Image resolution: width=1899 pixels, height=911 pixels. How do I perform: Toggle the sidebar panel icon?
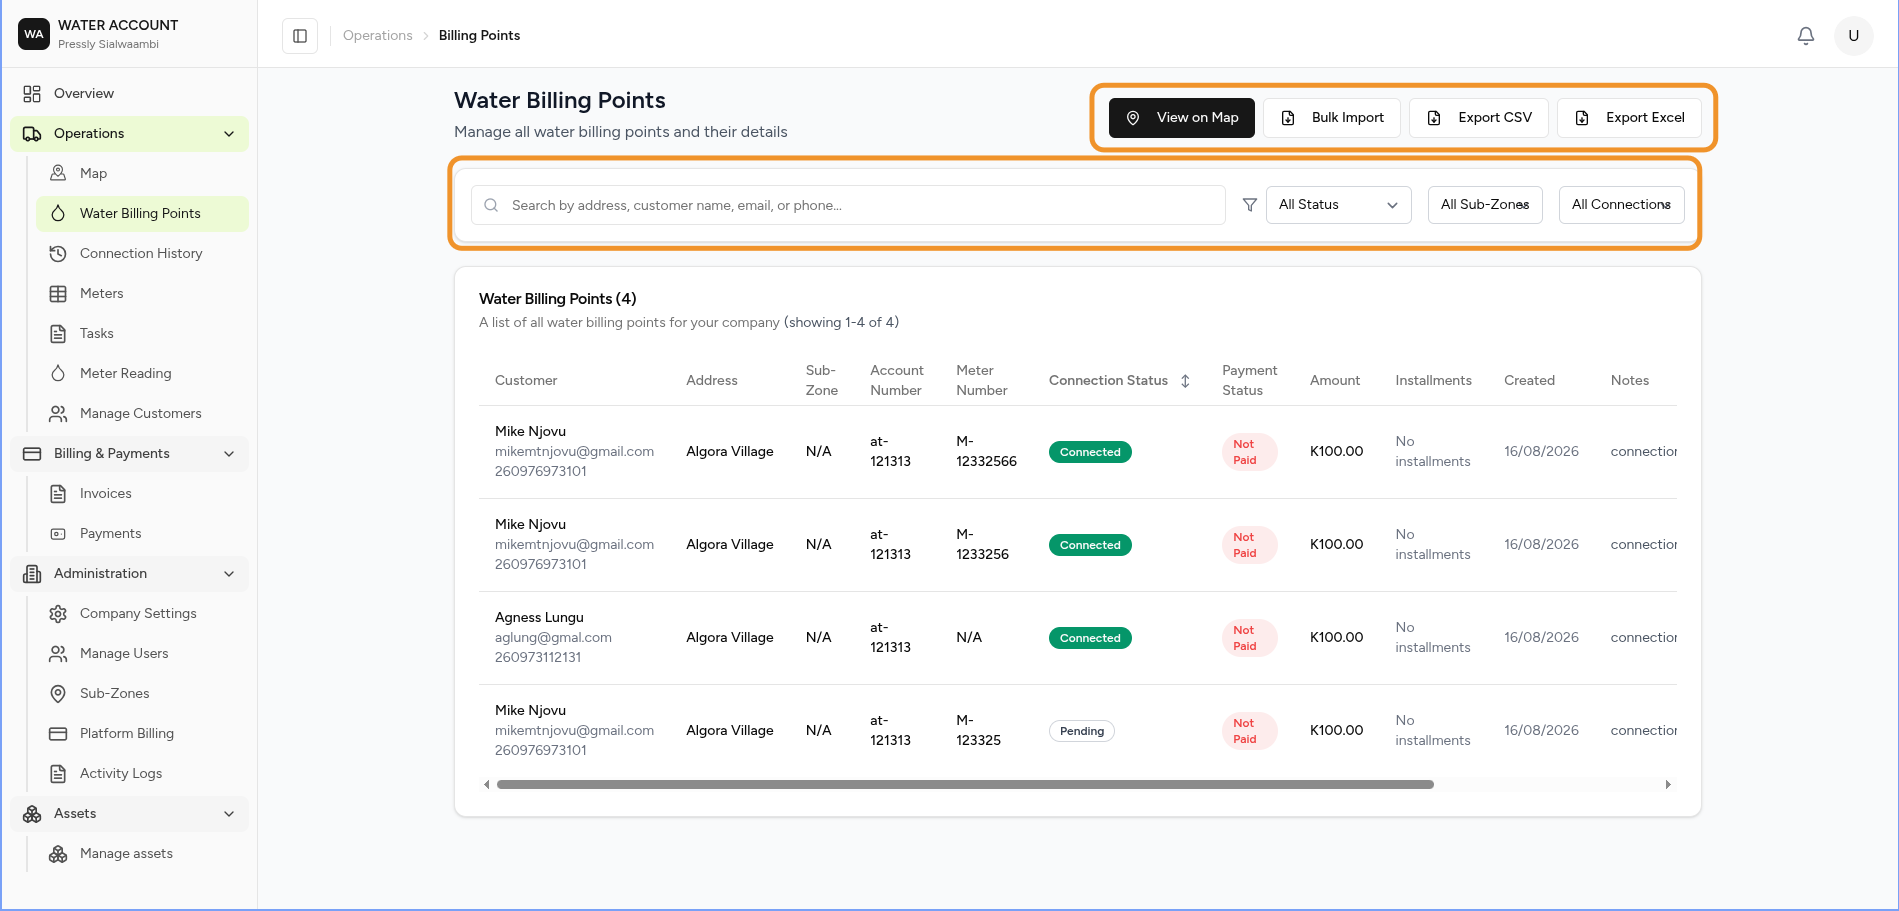300,36
